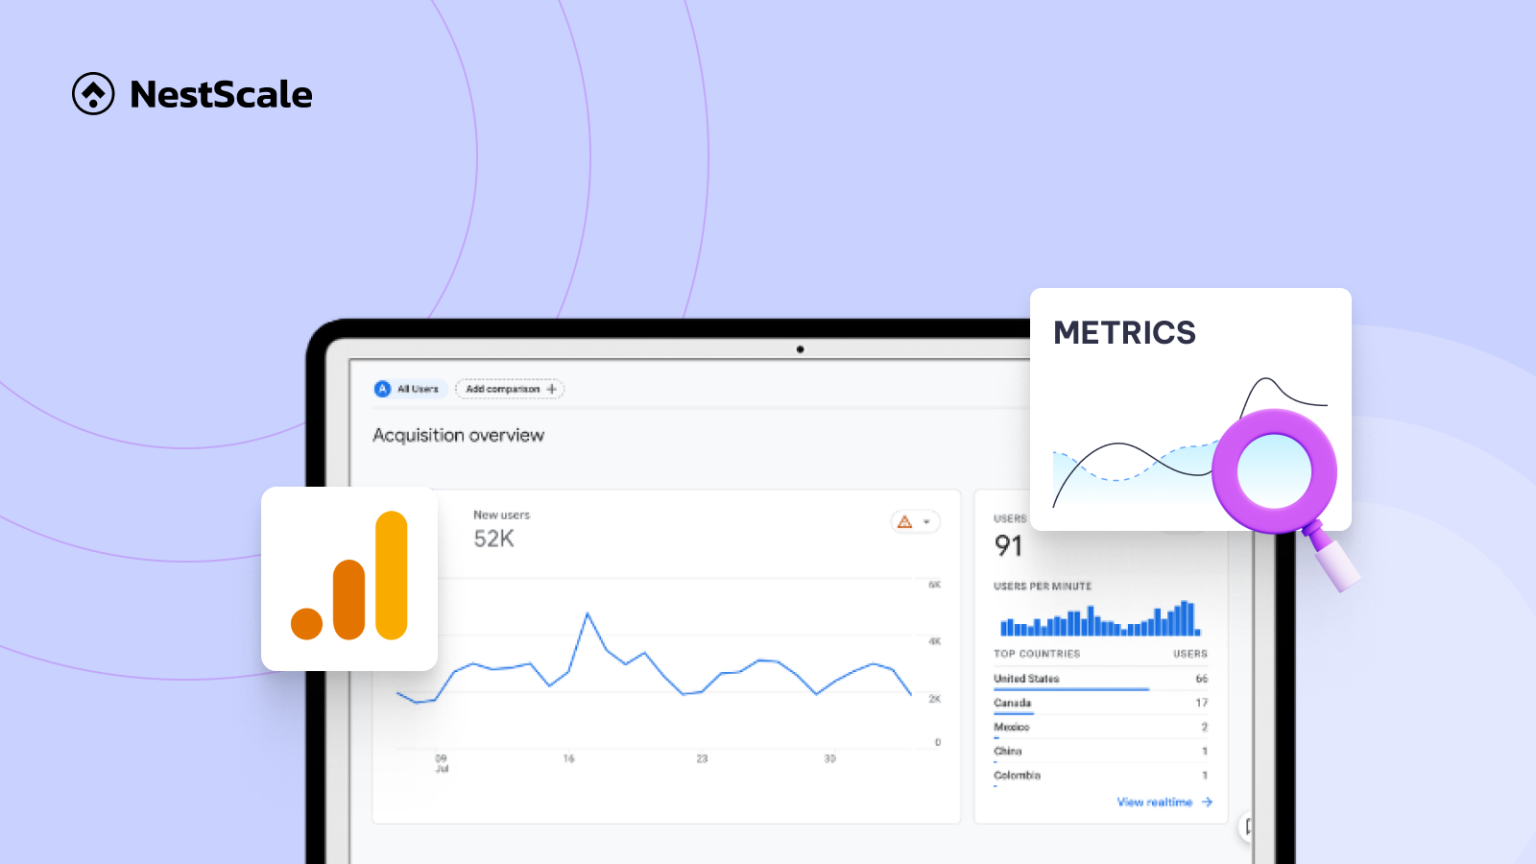Click the blue A avatar on All Users chip
Image resolution: width=1536 pixels, height=864 pixels.
tap(381, 389)
